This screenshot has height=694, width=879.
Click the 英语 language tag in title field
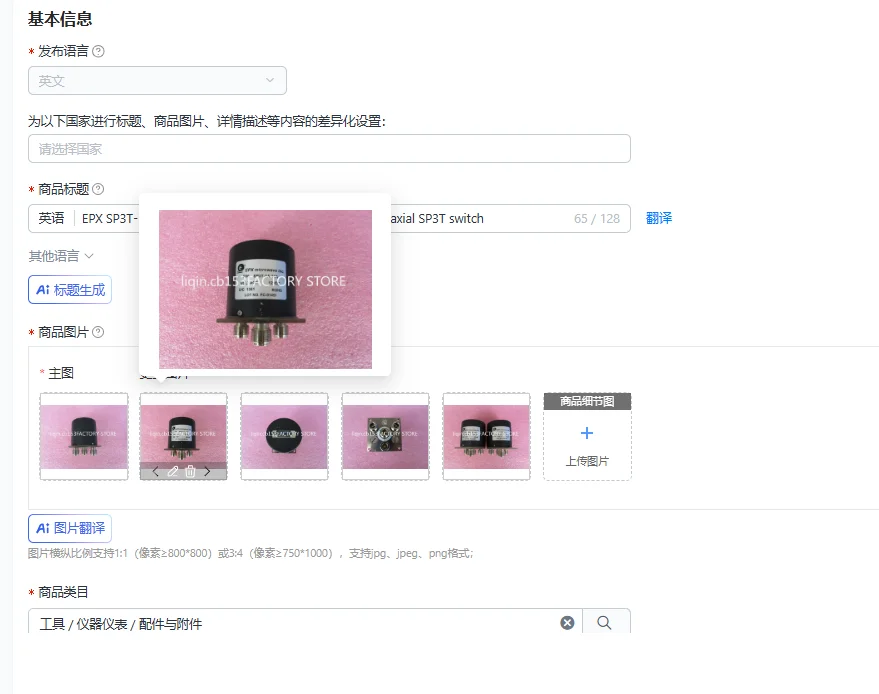(51, 219)
